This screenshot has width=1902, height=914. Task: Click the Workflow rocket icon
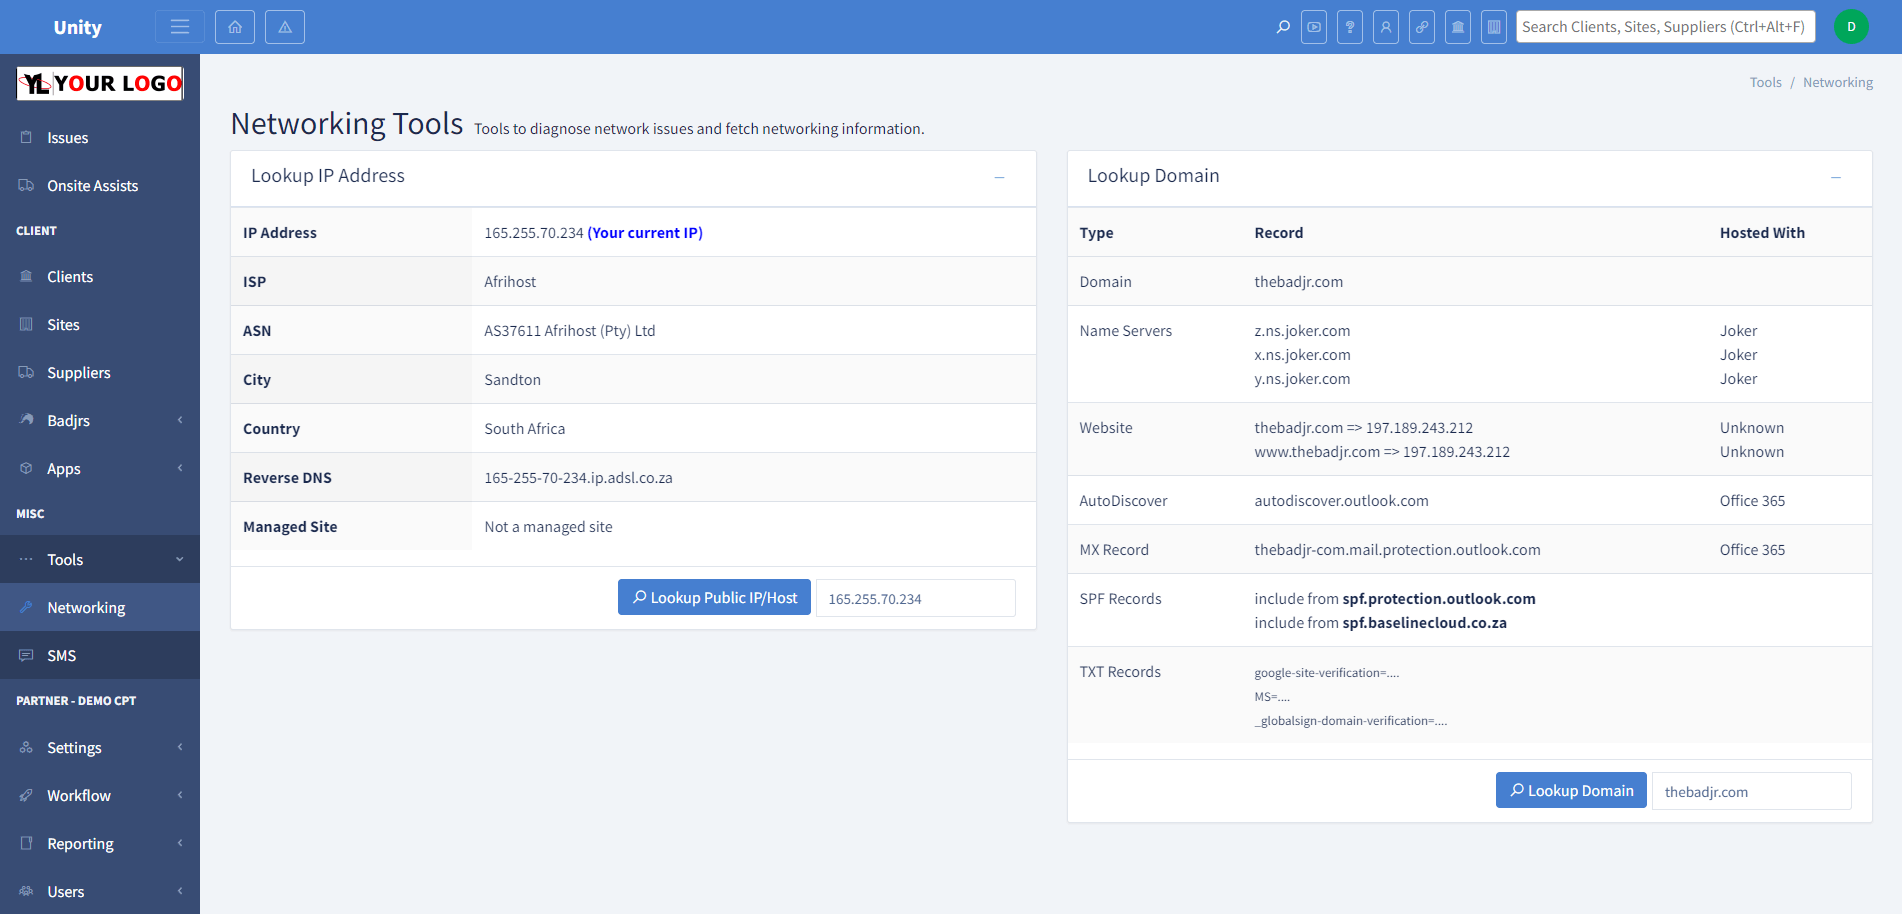coord(26,795)
